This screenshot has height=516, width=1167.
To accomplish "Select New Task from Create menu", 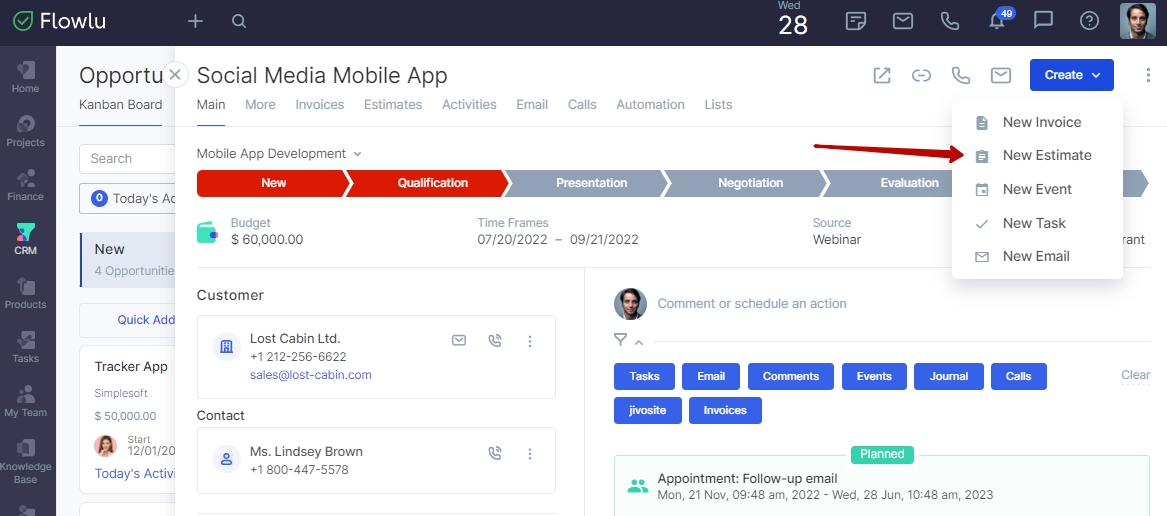I will pyautogui.click(x=1037, y=223).
